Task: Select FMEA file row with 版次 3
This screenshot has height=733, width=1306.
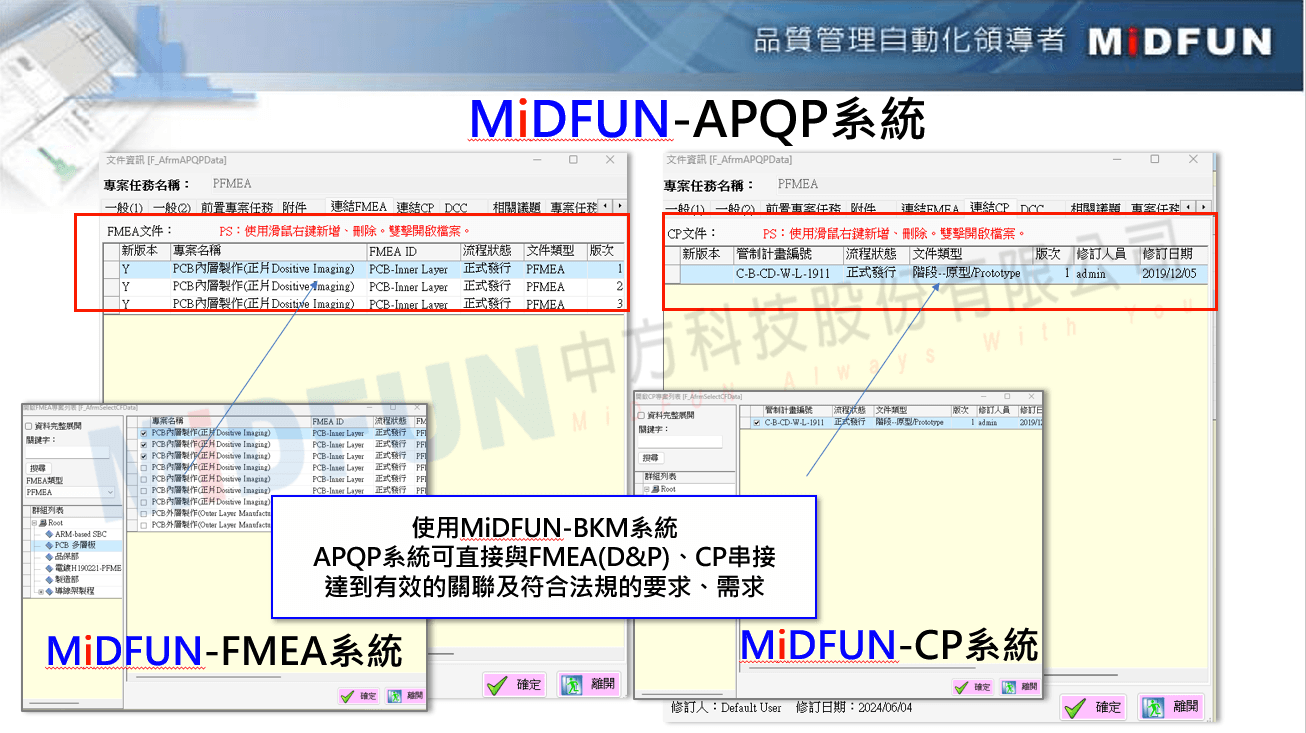Action: pyautogui.click(x=365, y=304)
